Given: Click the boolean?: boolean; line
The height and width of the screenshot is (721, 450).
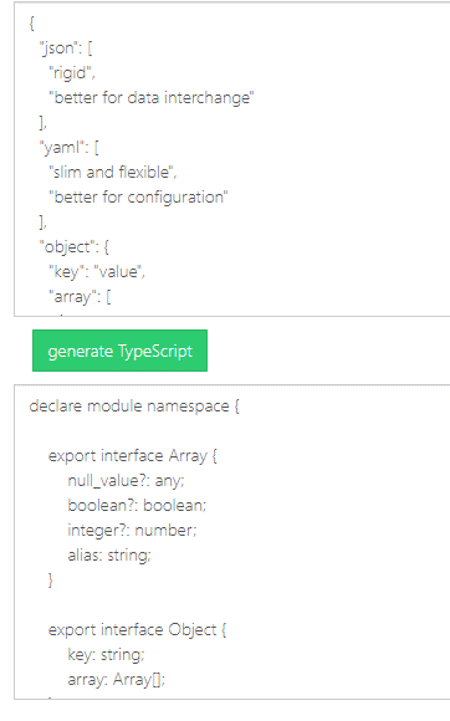Looking at the screenshot, I should pos(137,506).
